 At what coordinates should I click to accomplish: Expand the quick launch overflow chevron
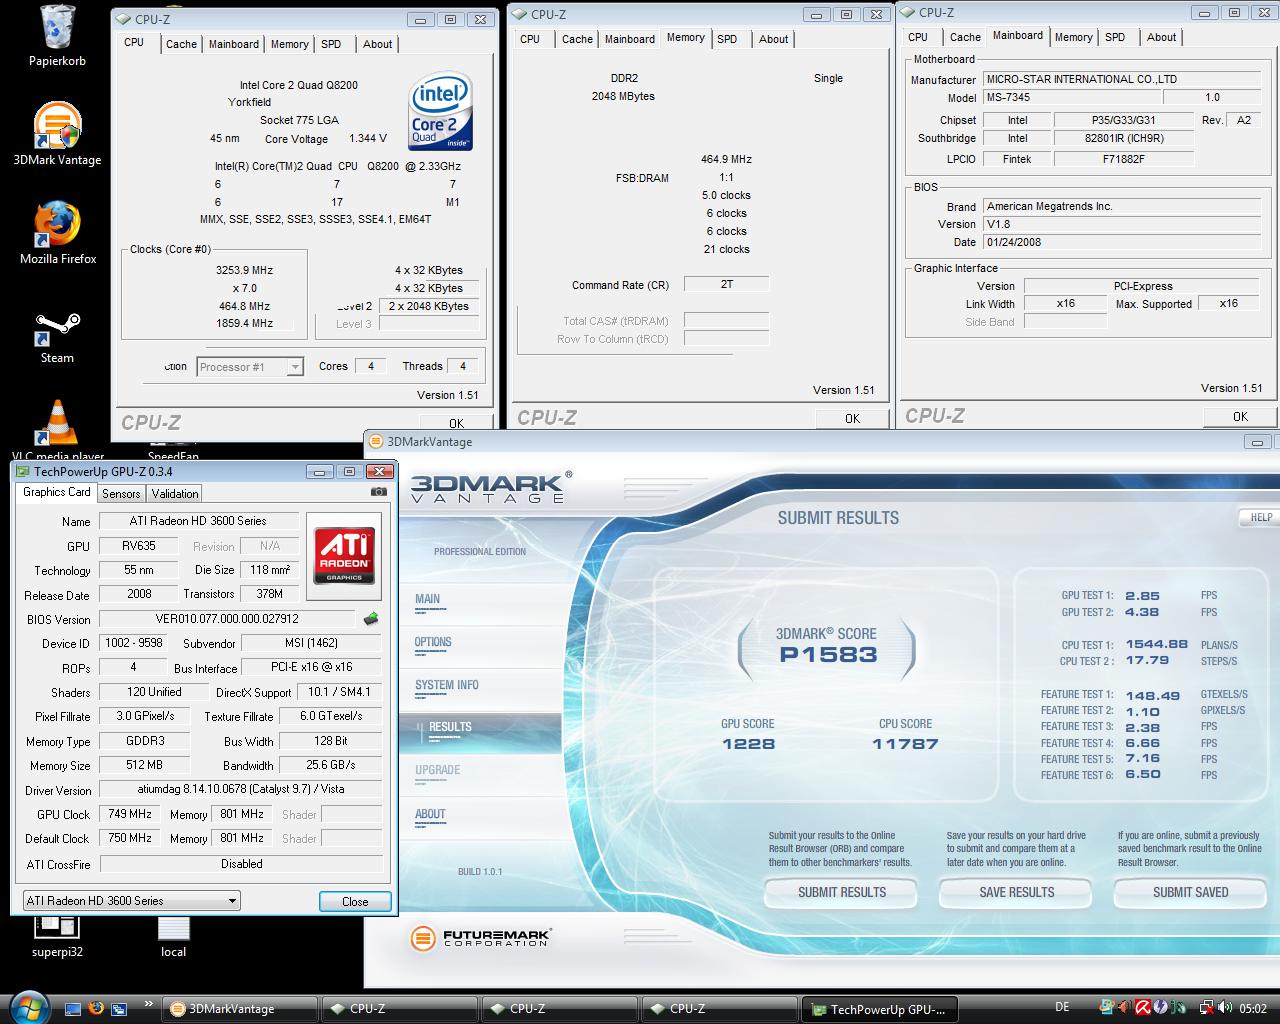[149, 1003]
